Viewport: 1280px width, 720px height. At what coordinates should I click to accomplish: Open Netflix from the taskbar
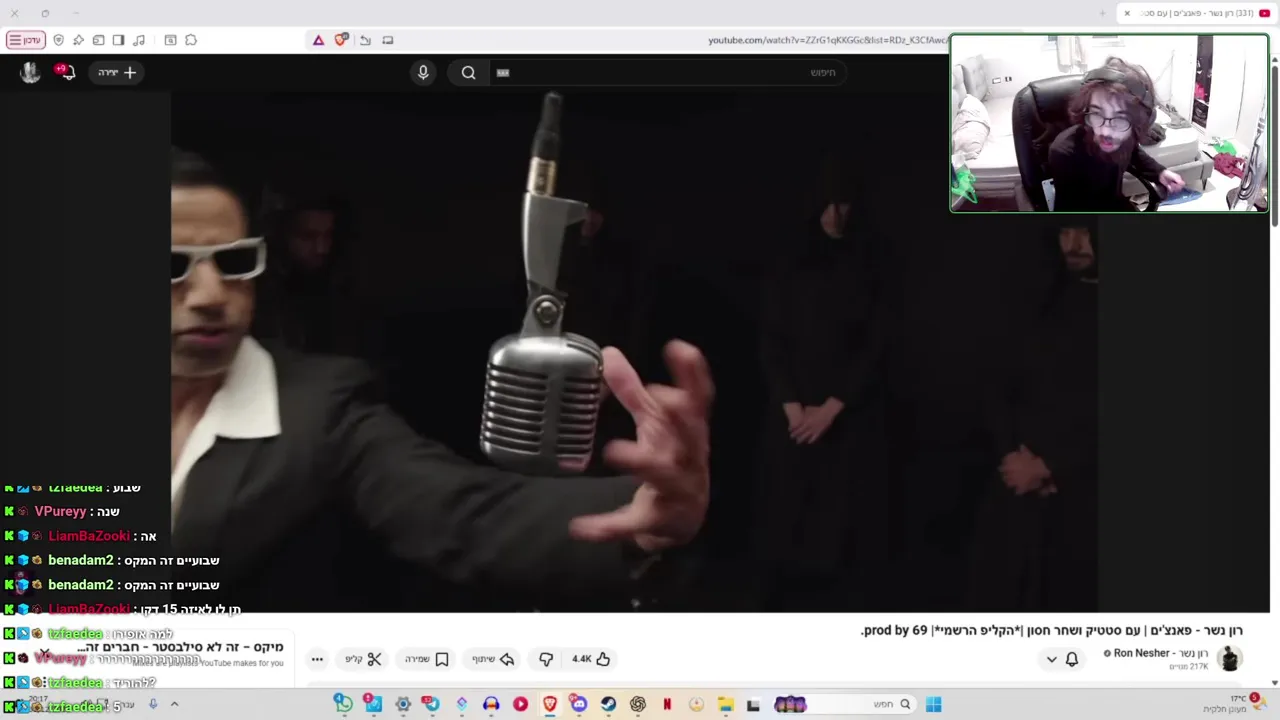(x=667, y=704)
